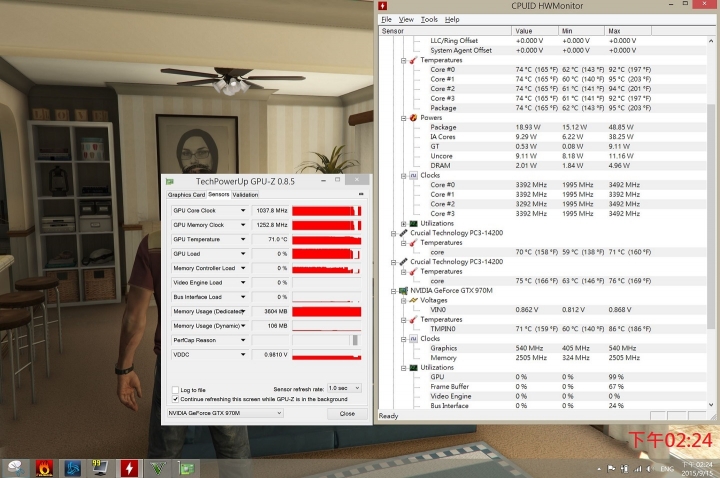Collapse the CPU Temperatures node above Core #0
Screen dimensions: 720x478
(403, 60)
